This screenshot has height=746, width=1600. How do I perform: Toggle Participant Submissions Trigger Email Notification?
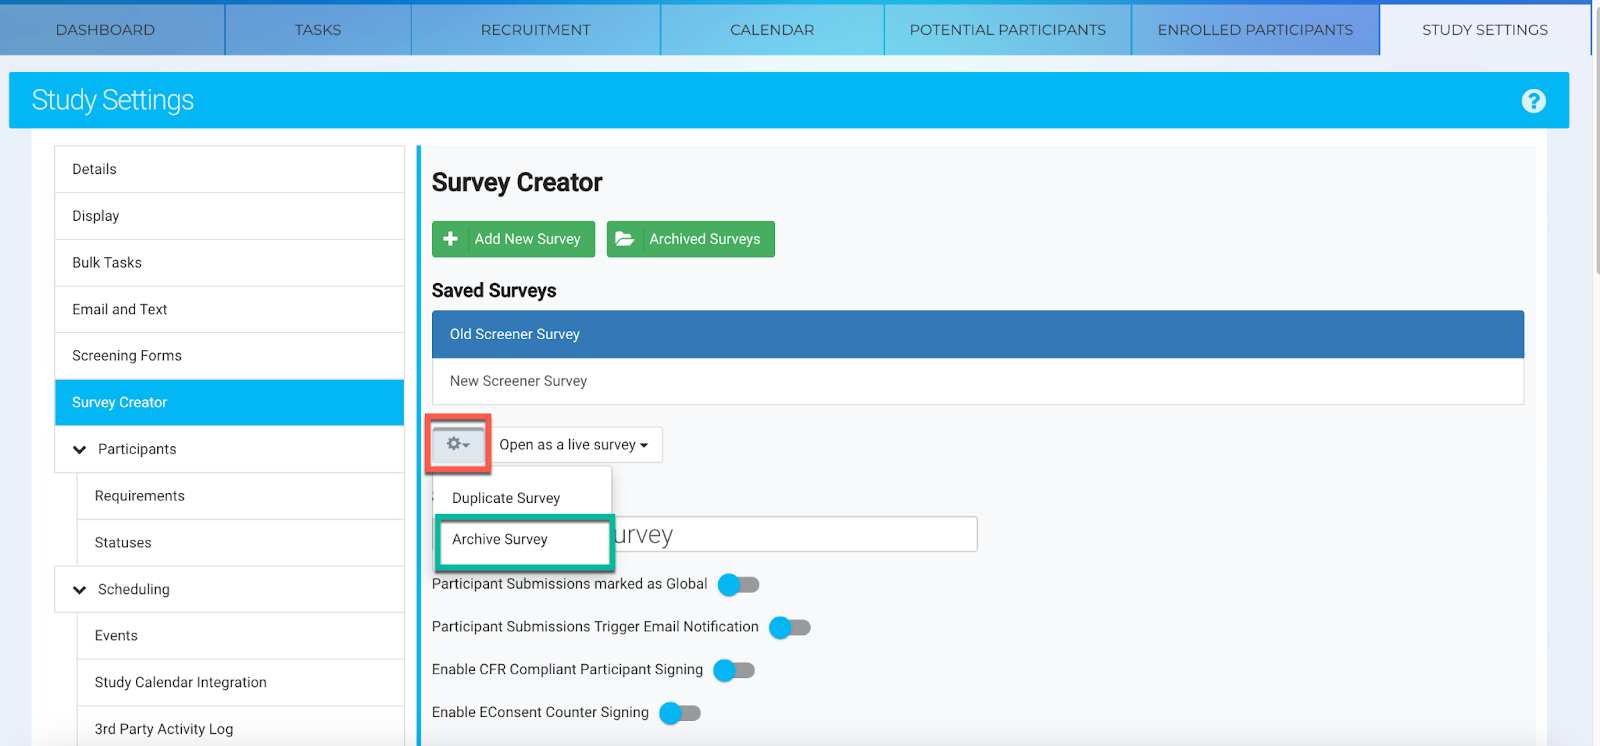[x=789, y=628]
